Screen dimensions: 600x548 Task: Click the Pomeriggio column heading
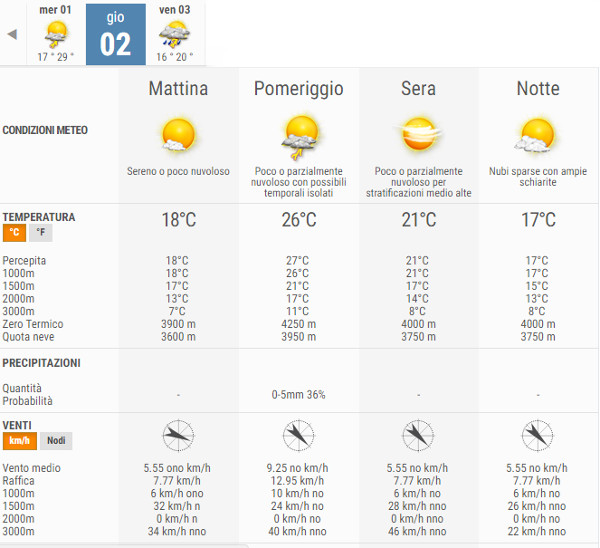298,90
